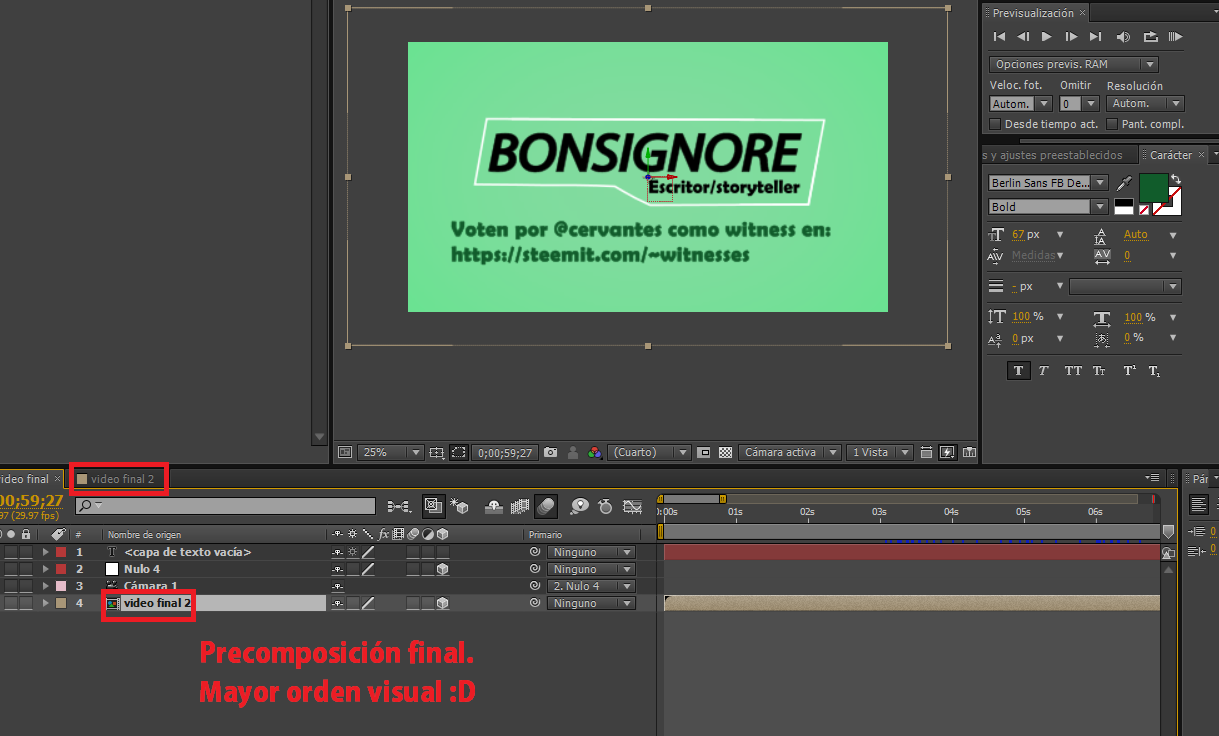Open the 25% magnification dropdown
This screenshot has width=1219, height=736.
pos(391,452)
